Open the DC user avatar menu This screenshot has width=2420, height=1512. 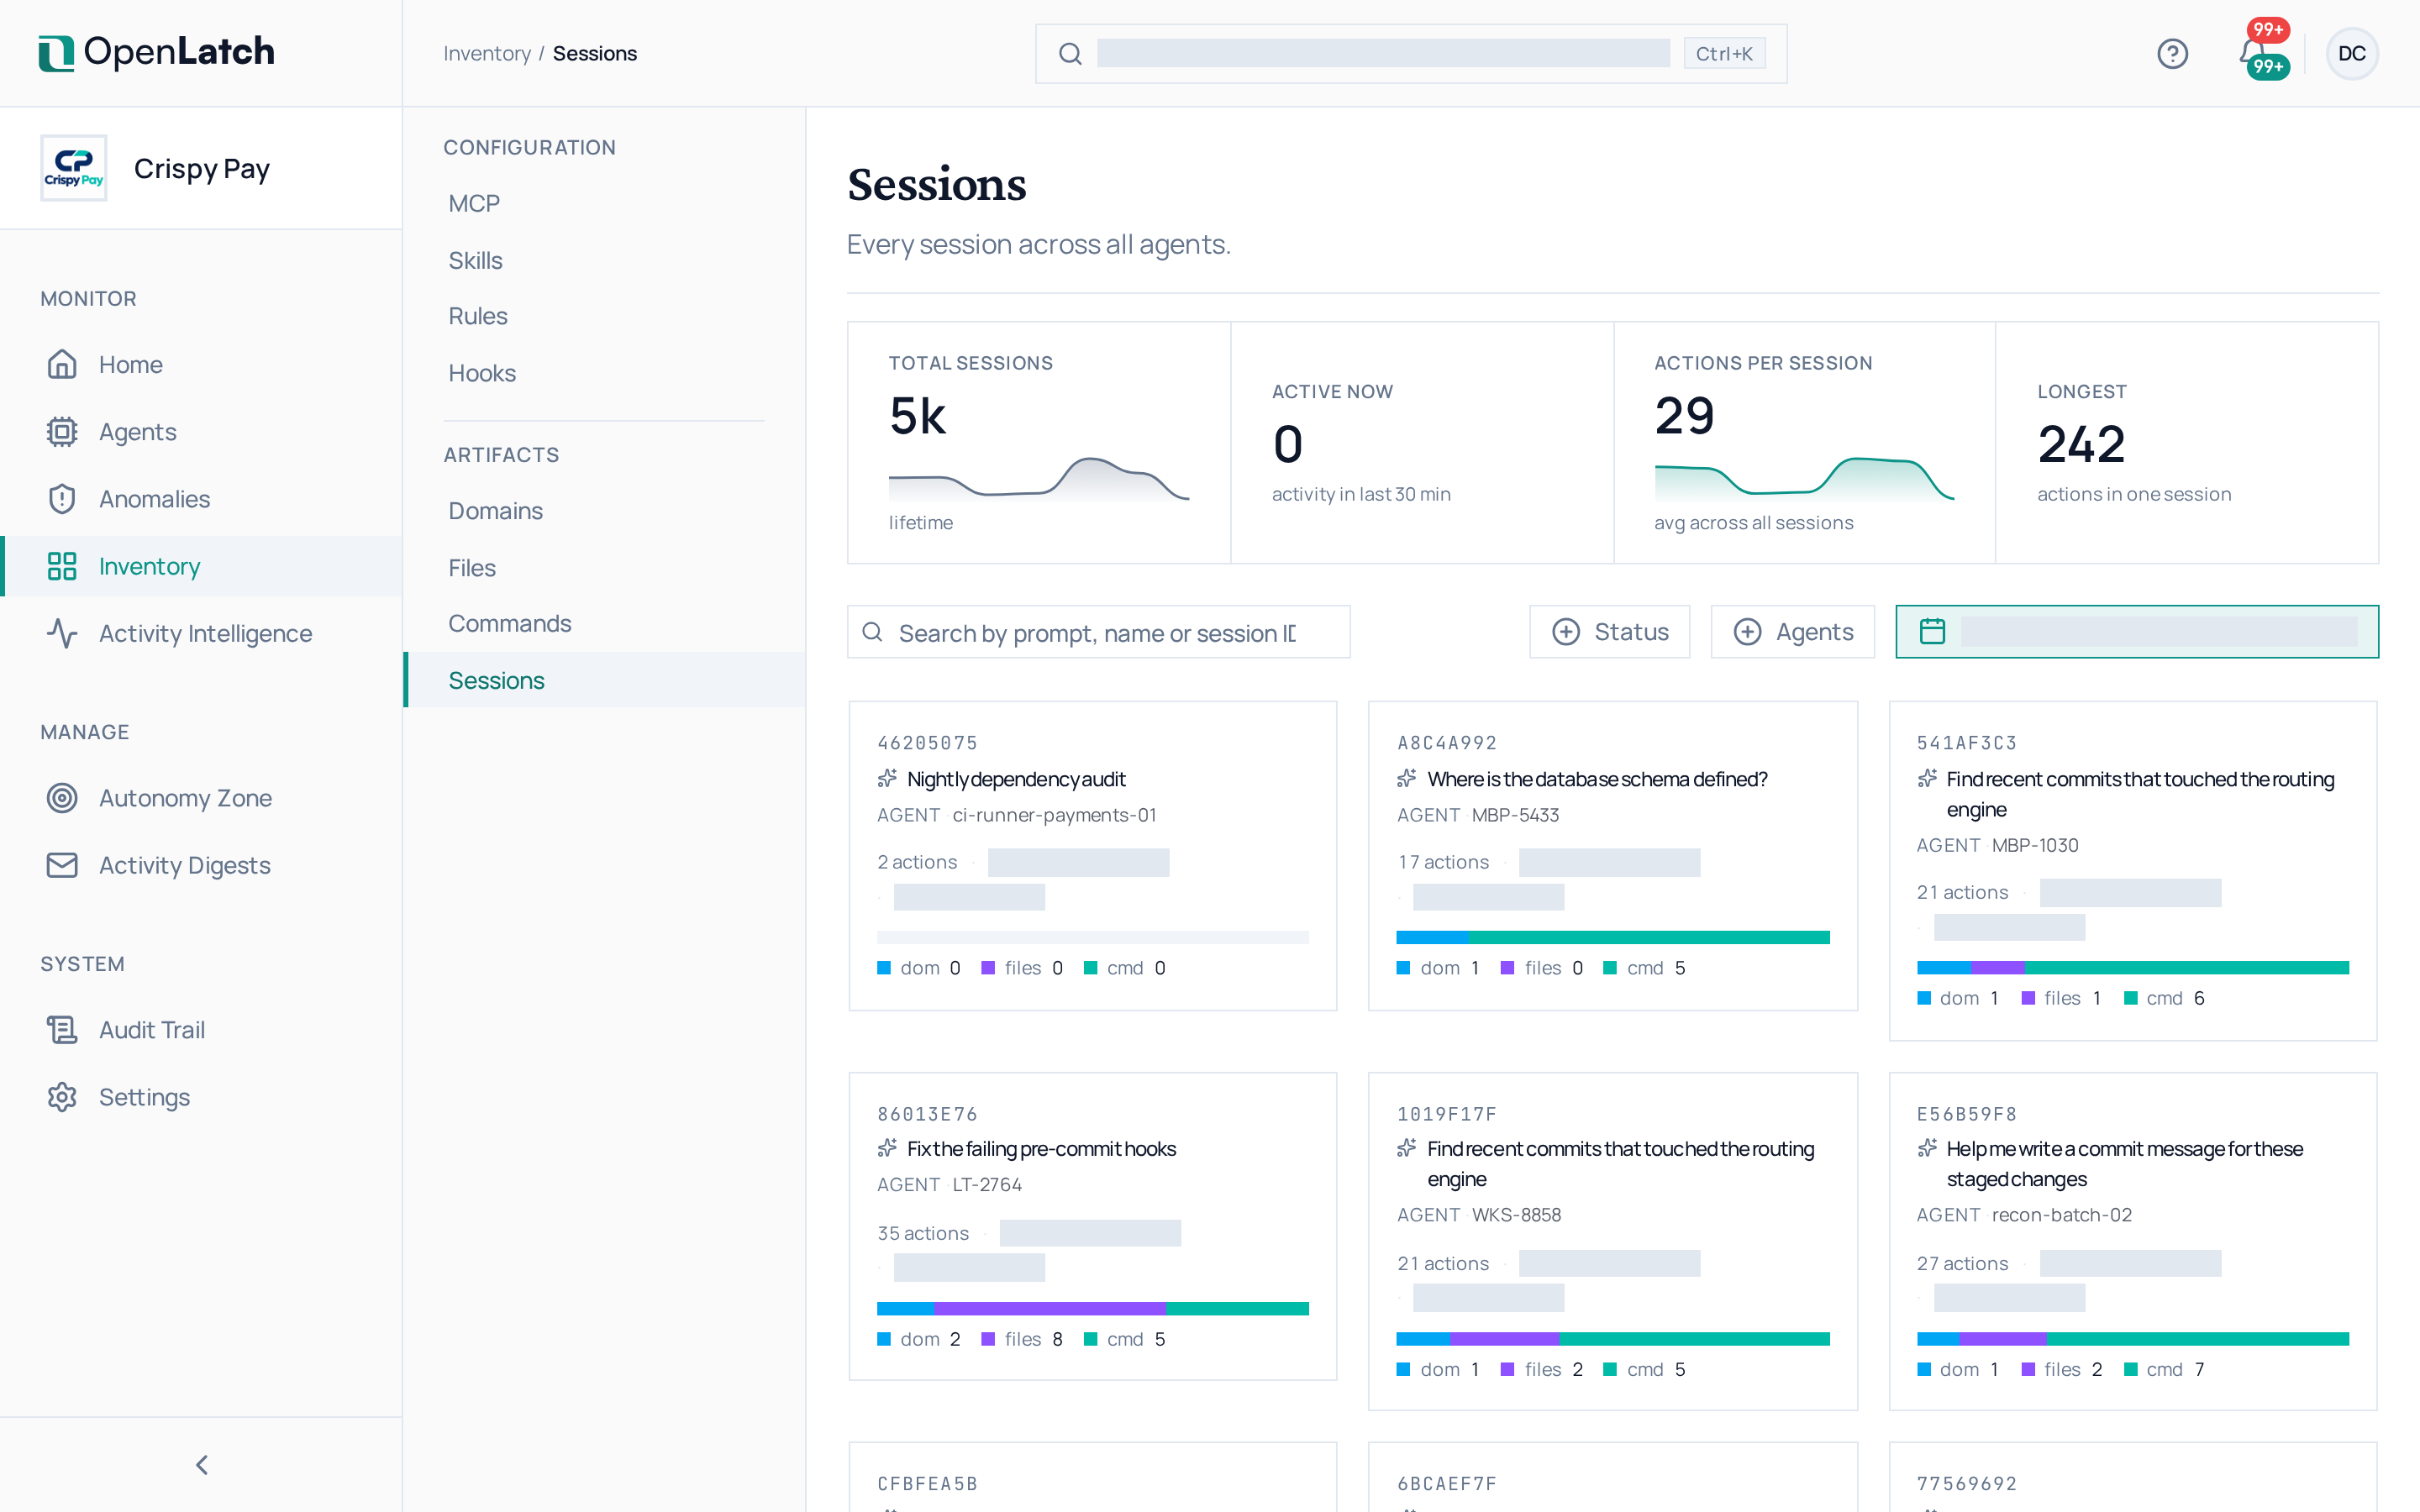2351,53
